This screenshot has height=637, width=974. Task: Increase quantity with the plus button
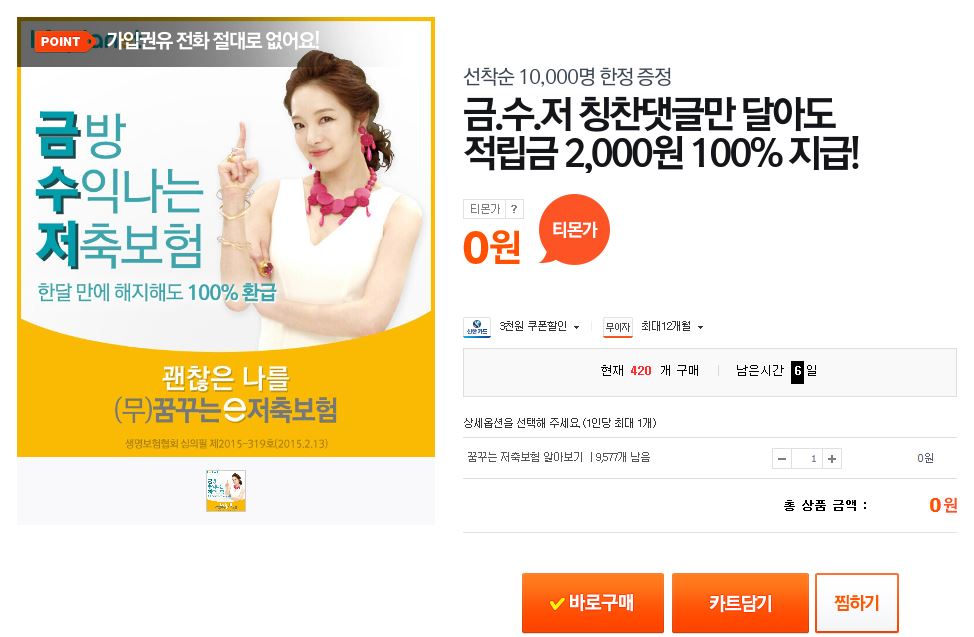(x=832, y=459)
